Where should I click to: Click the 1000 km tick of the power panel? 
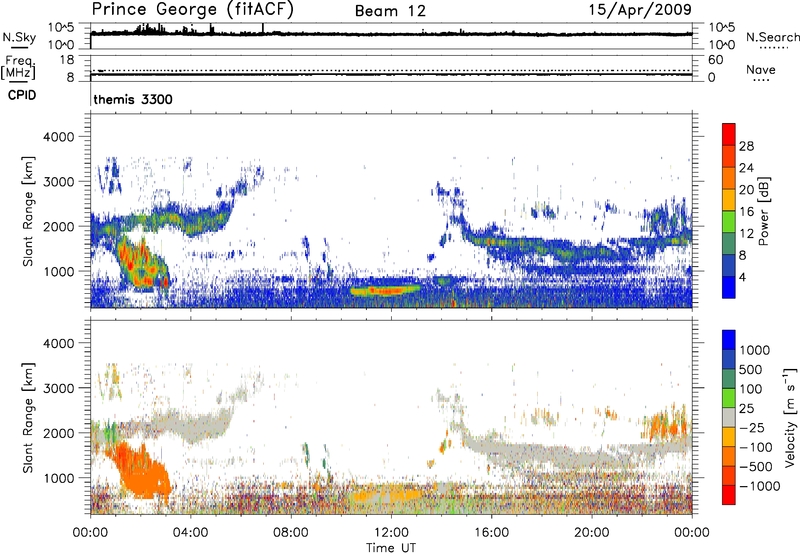(x=58, y=271)
